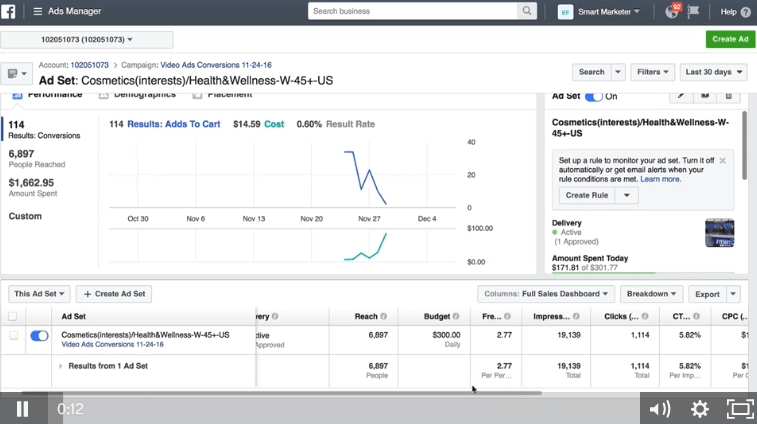This screenshot has width=757, height=424.
Task: Click the side panel vertical scrollbar
Action: click(x=744, y=145)
